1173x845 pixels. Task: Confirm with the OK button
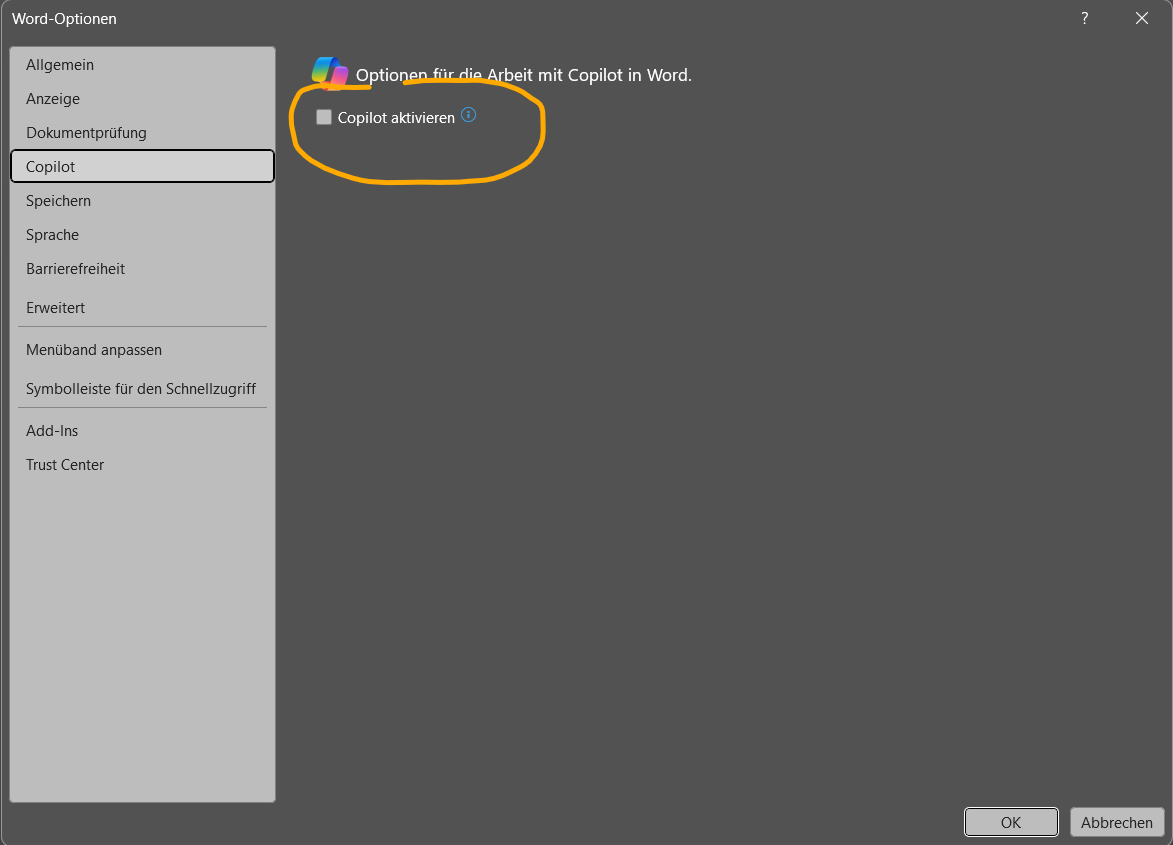[1011, 822]
